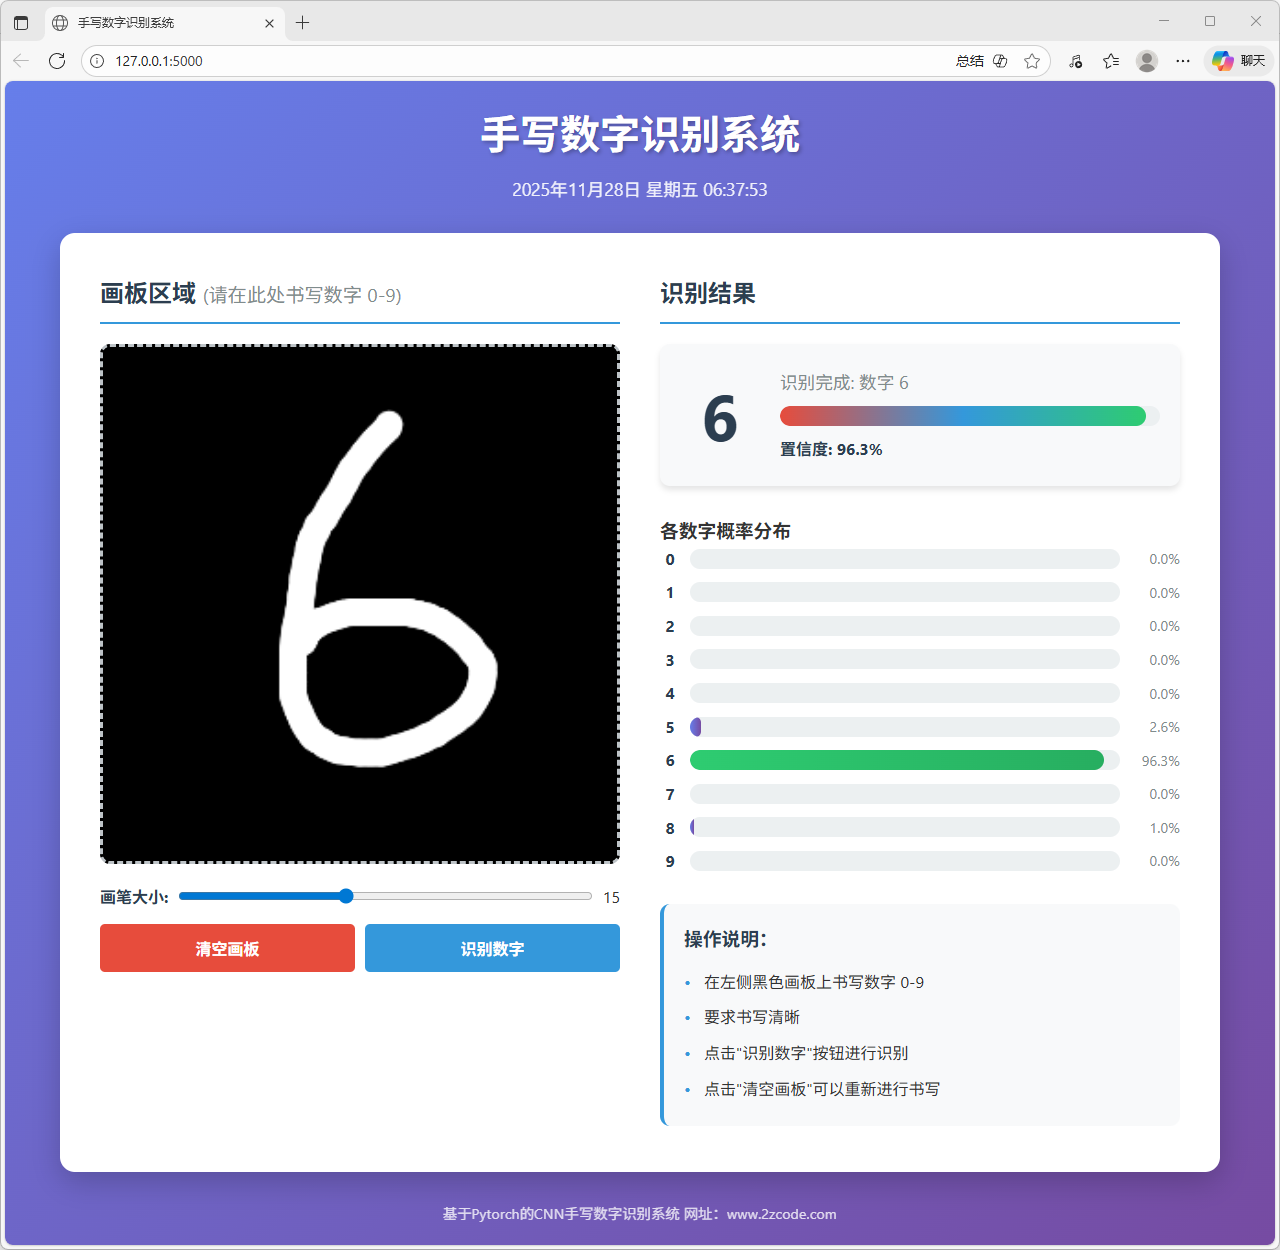This screenshot has width=1280, height=1250.
Task: View site information icon beside the URL
Action: [x=97, y=61]
